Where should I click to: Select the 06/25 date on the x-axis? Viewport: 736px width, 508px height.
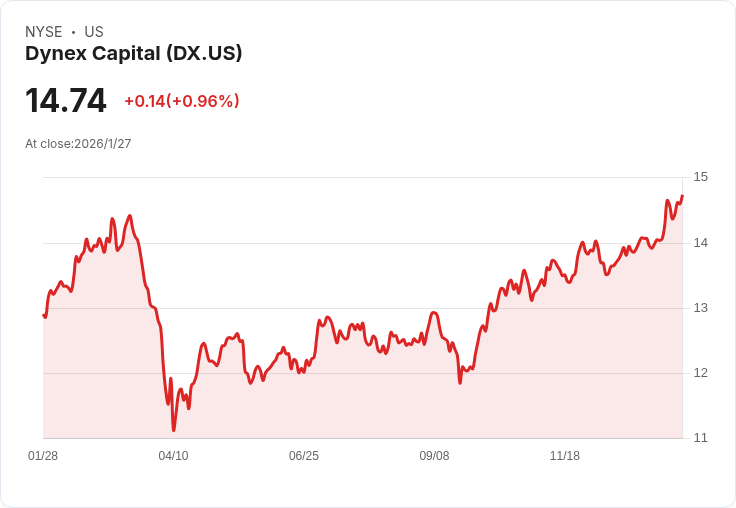pyautogui.click(x=304, y=456)
